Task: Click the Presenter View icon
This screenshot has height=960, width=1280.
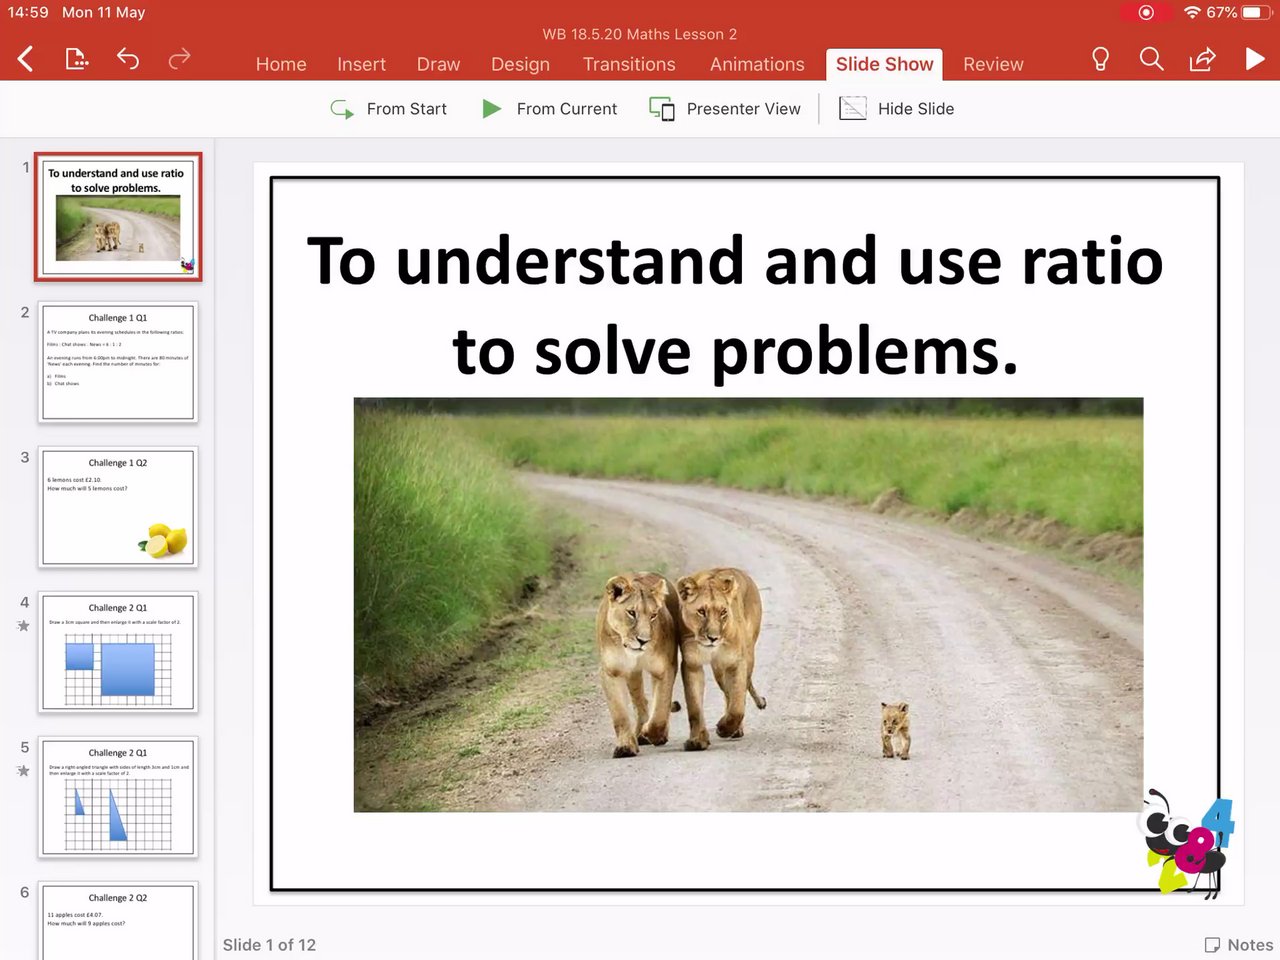Action: coord(662,109)
